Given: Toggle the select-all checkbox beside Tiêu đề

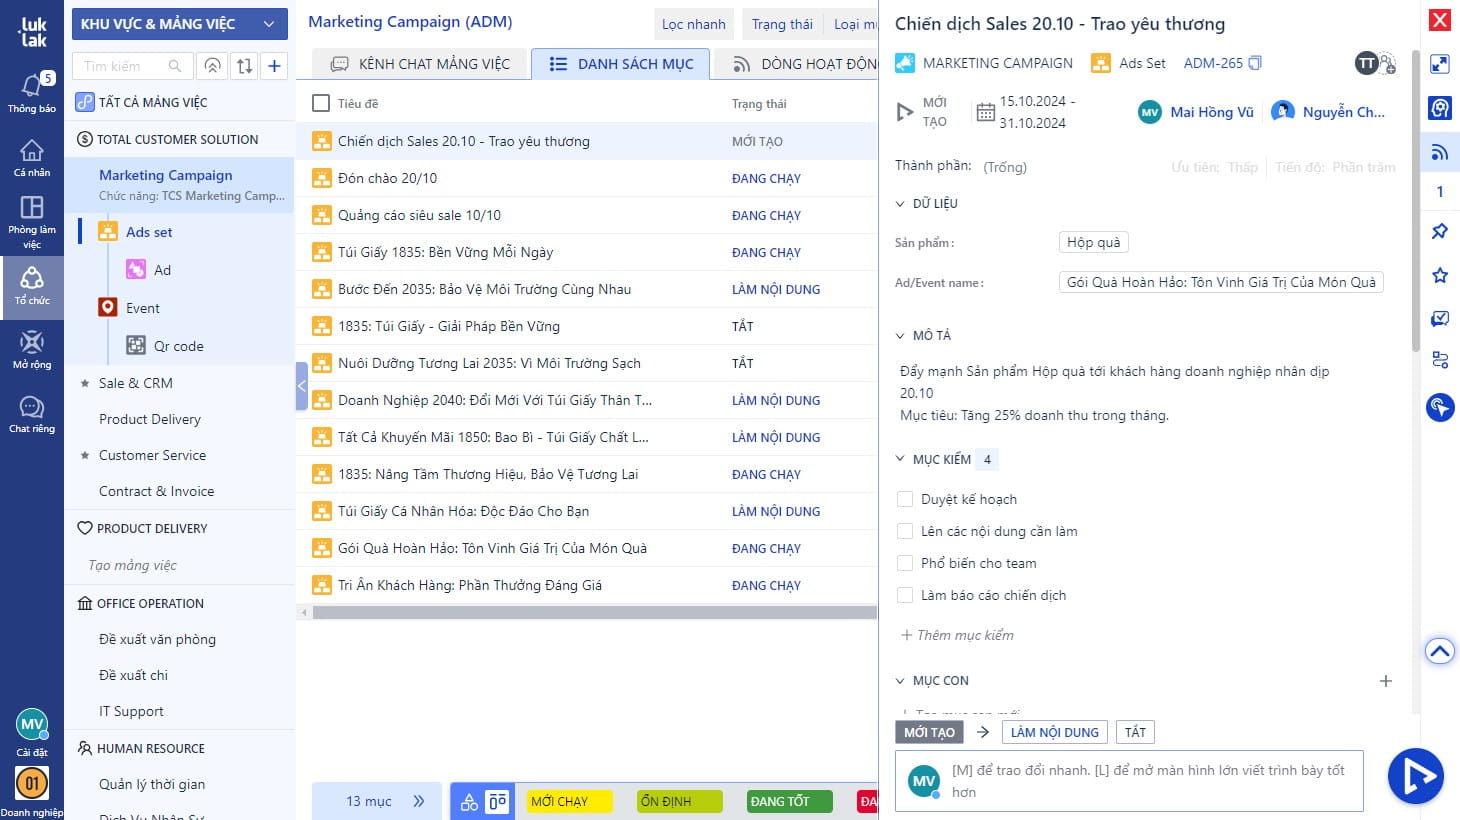Looking at the screenshot, I should click(321, 103).
